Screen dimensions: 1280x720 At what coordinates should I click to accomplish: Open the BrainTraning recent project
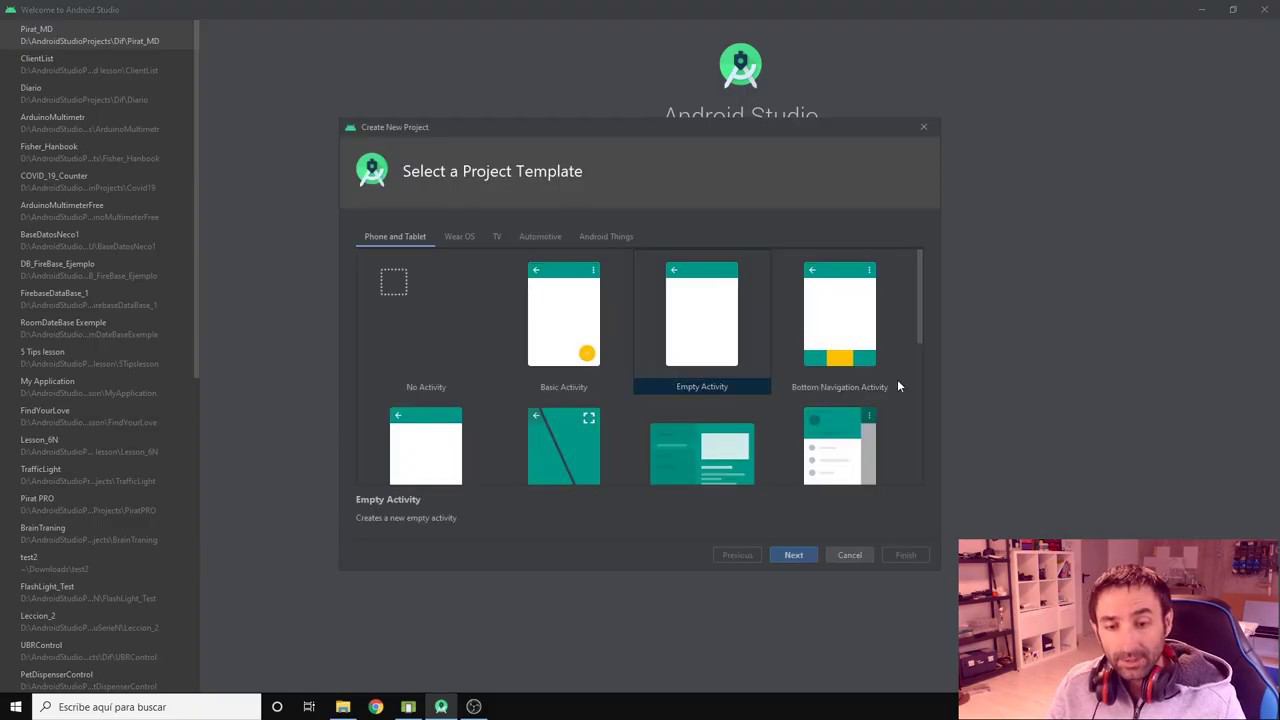click(x=97, y=533)
